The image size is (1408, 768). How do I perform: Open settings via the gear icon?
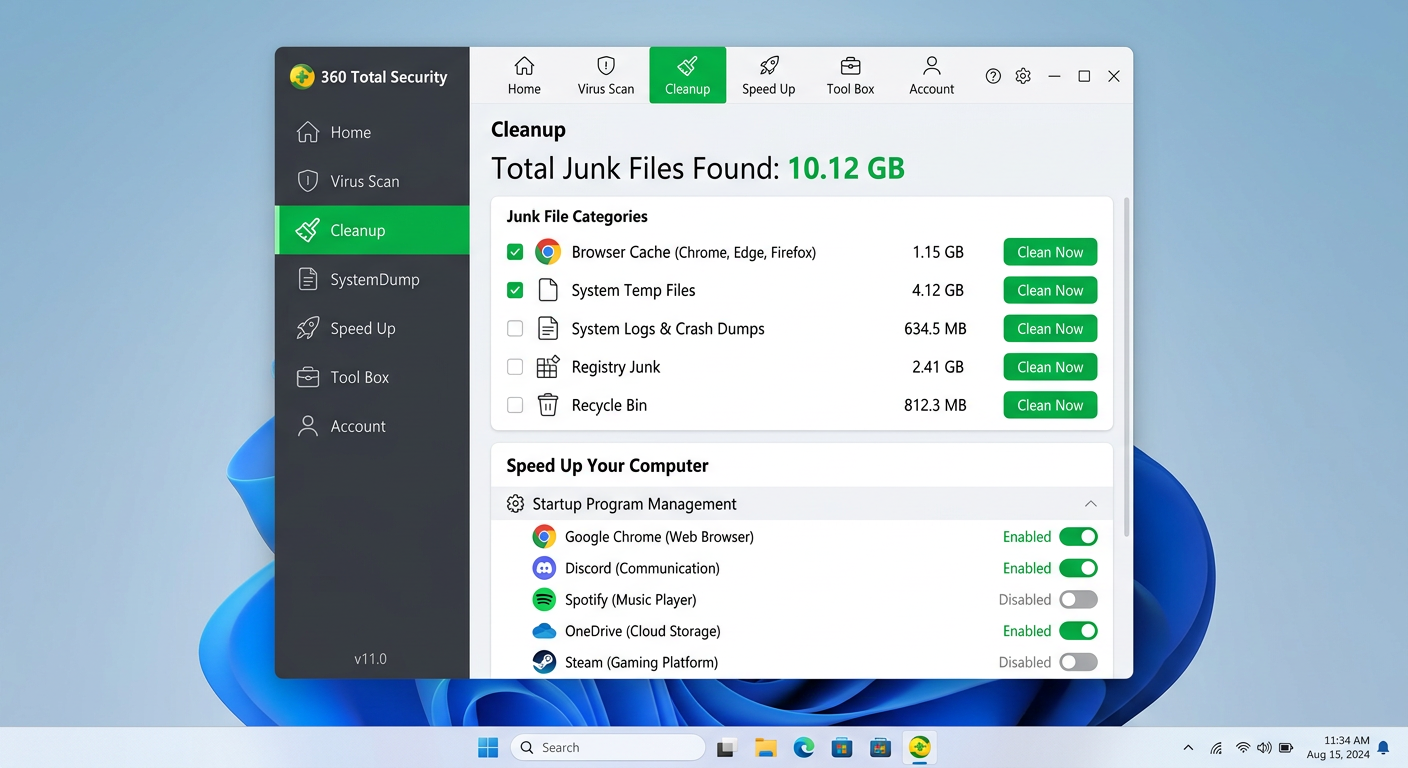[1023, 76]
